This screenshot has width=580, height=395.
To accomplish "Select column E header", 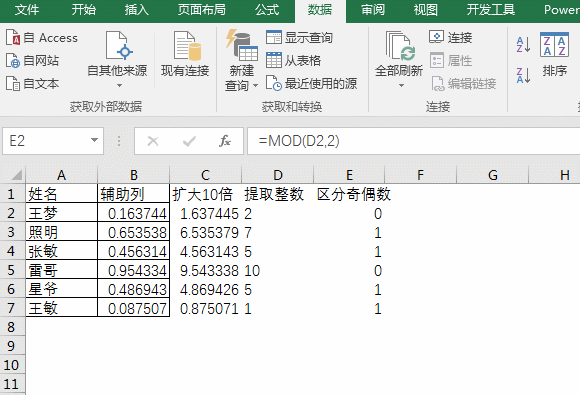I will coord(349,175).
